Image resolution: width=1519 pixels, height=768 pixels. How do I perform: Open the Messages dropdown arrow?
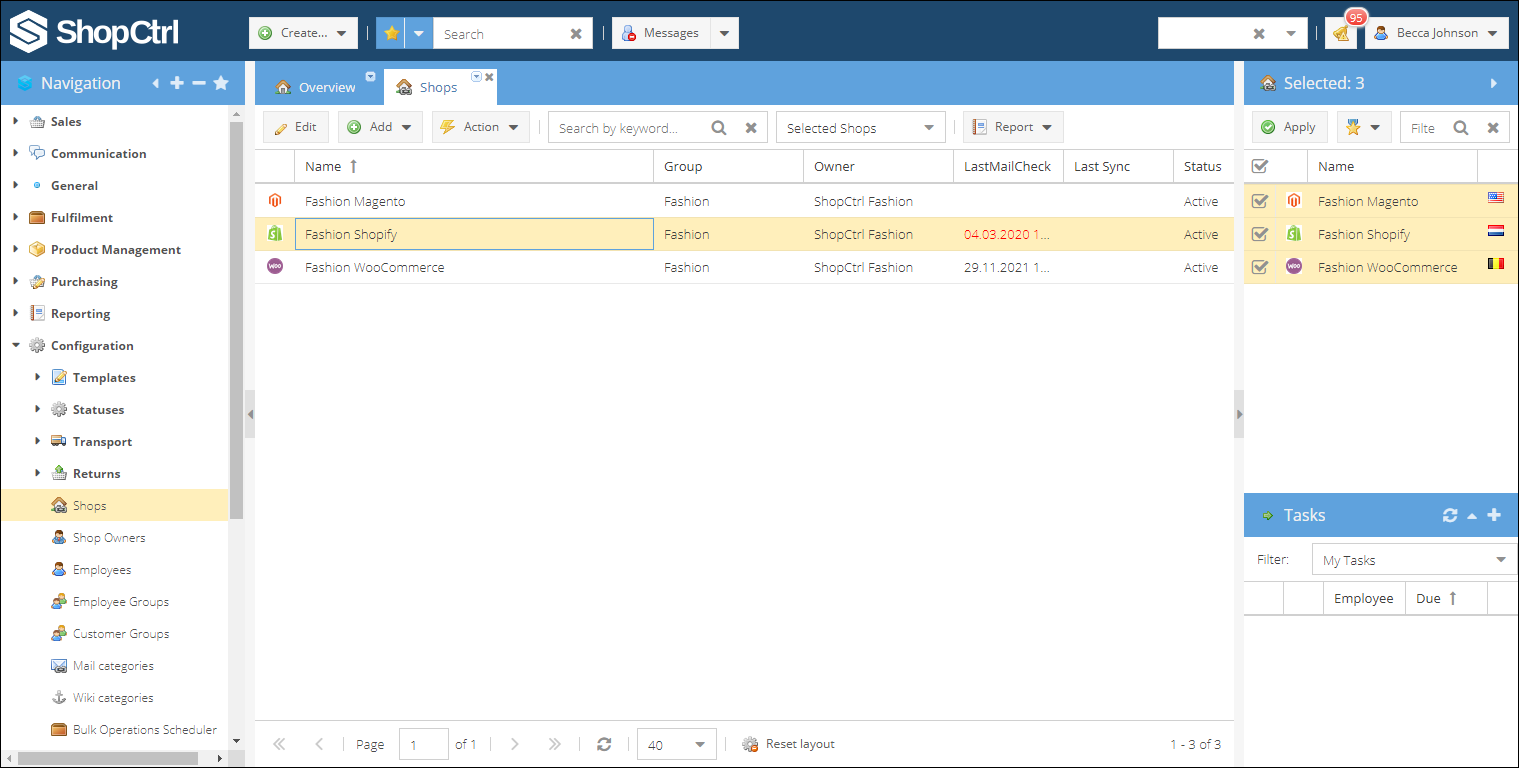(725, 33)
